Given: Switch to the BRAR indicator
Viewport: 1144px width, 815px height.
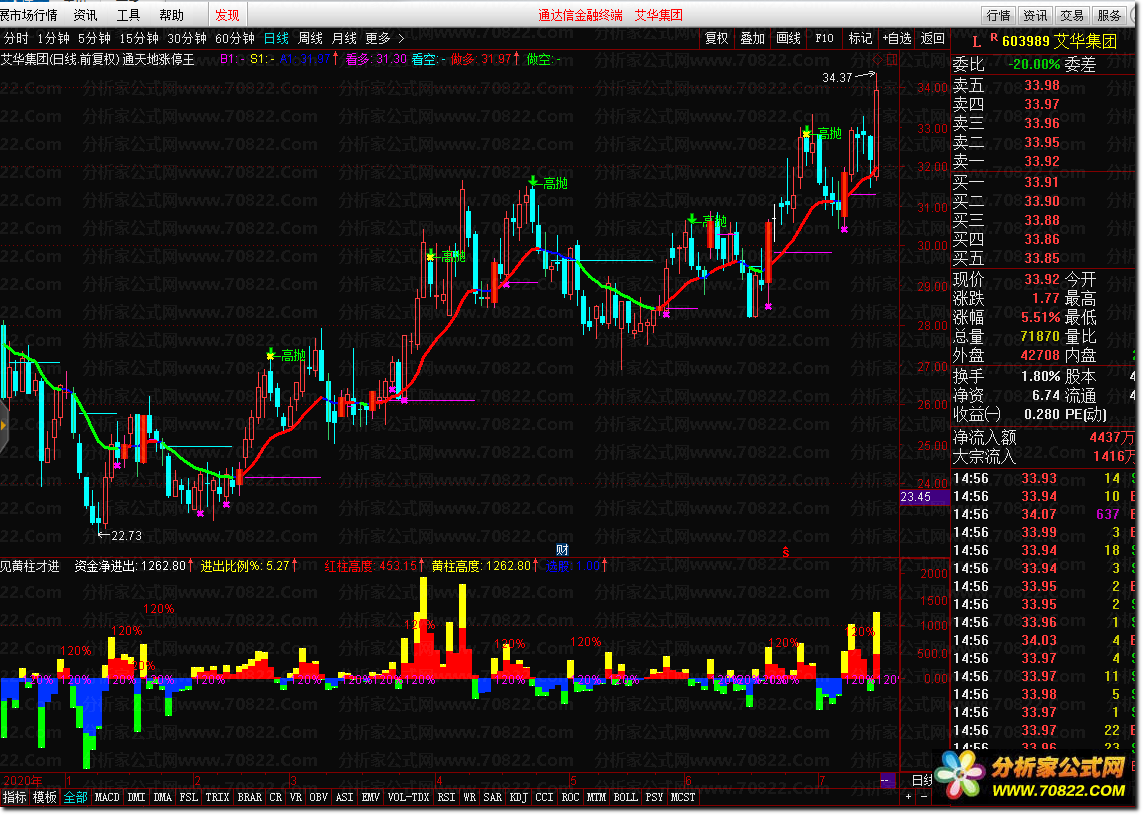Looking at the screenshot, I should [250, 797].
